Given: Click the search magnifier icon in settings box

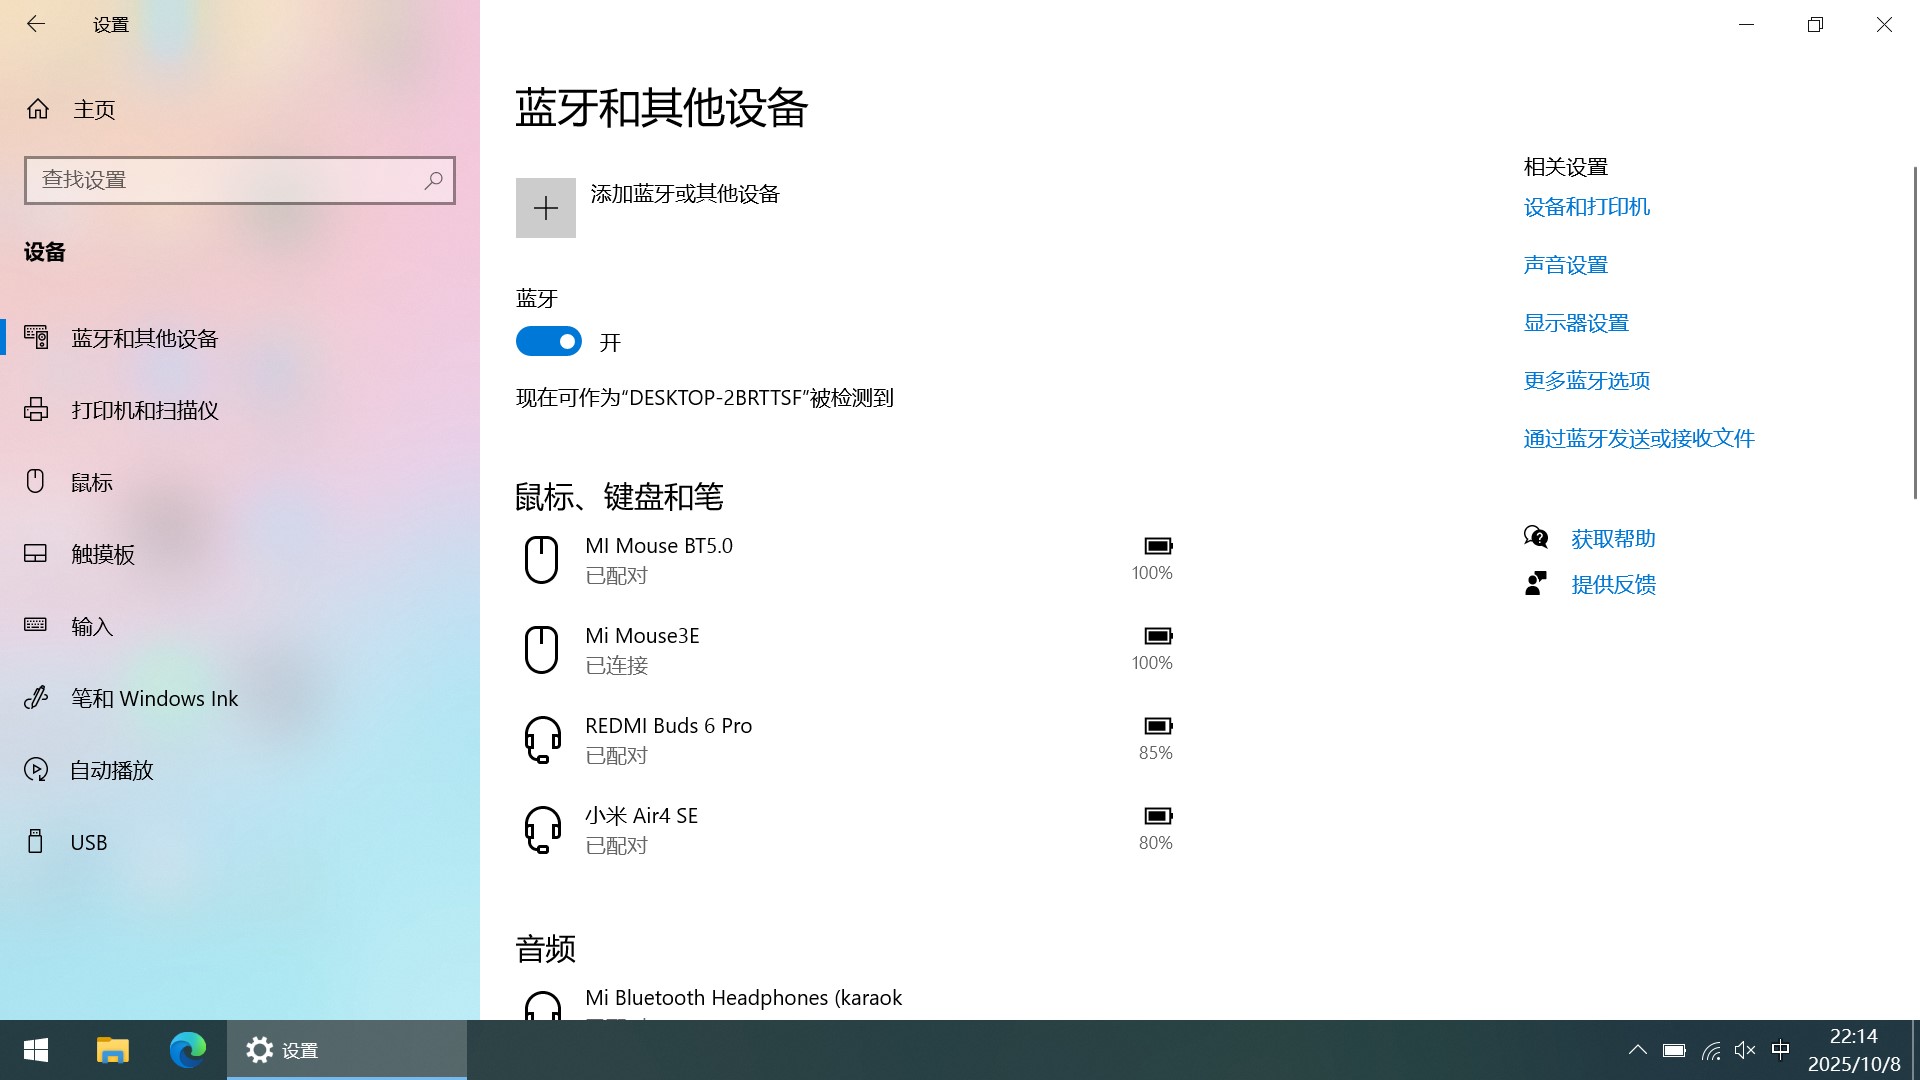Looking at the screenshot, I should (433, 180).
